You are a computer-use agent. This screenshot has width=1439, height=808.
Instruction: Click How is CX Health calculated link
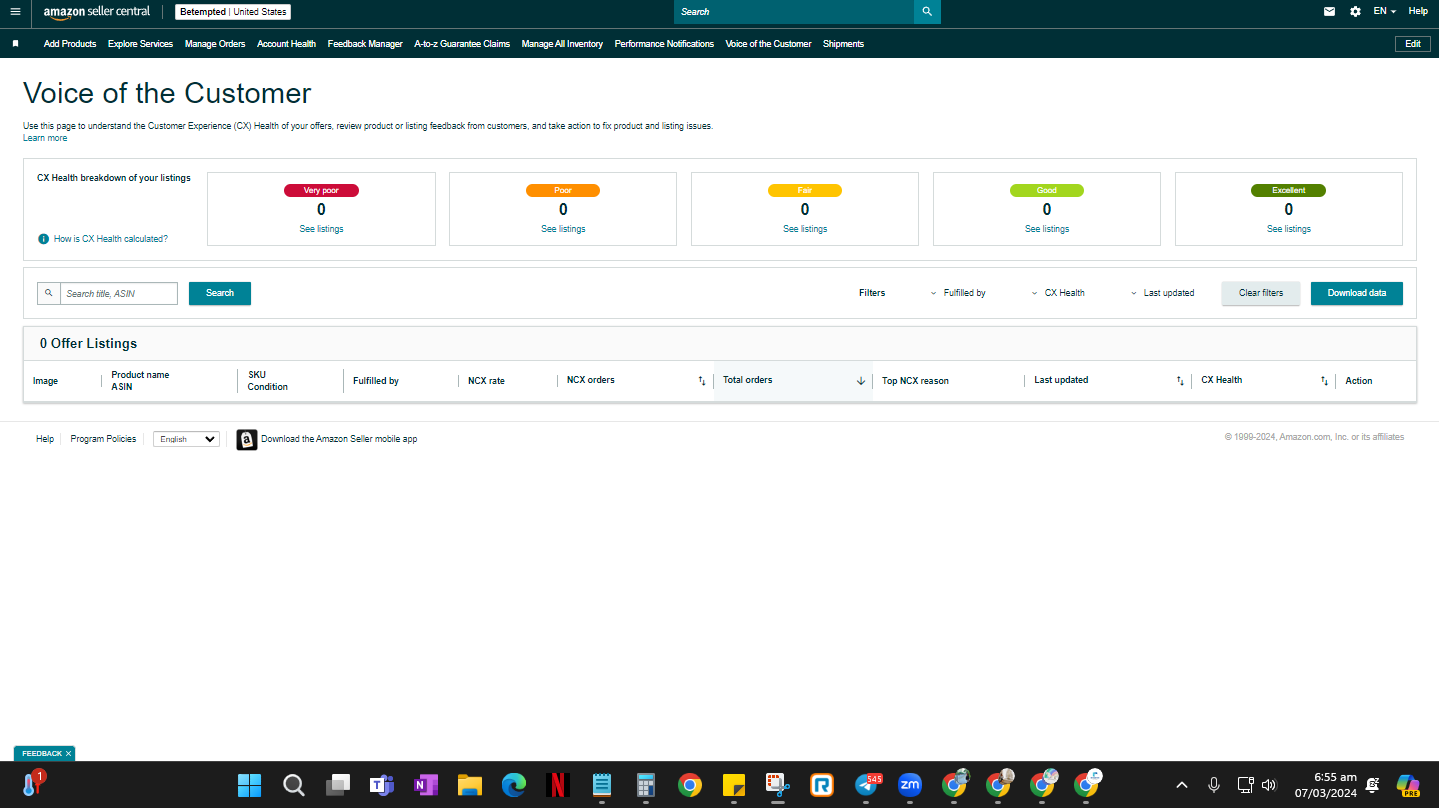[111, 239]
